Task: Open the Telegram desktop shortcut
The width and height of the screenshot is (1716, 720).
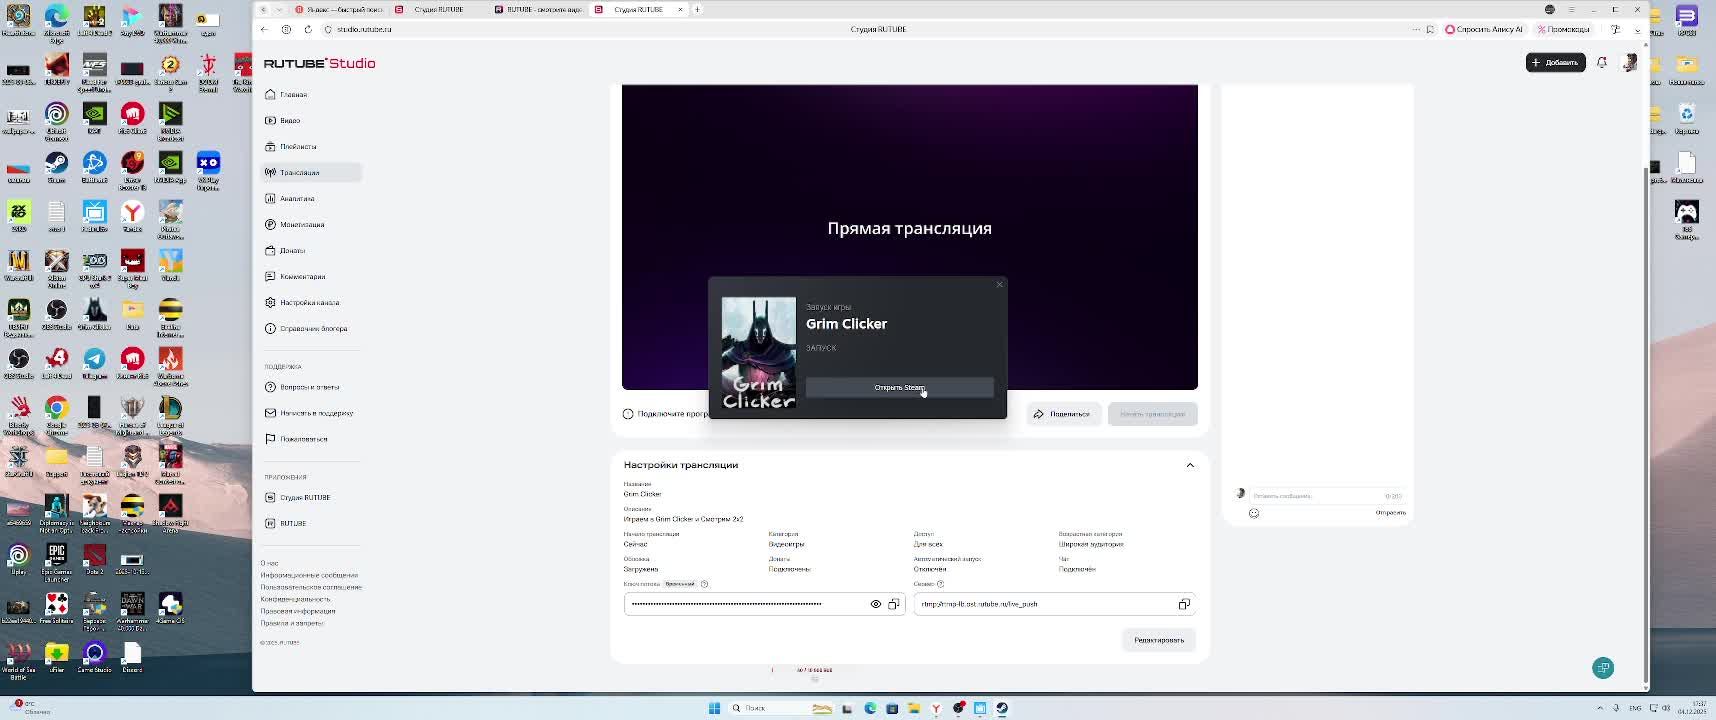Action: pyautogui.click(x=94, y=362)
